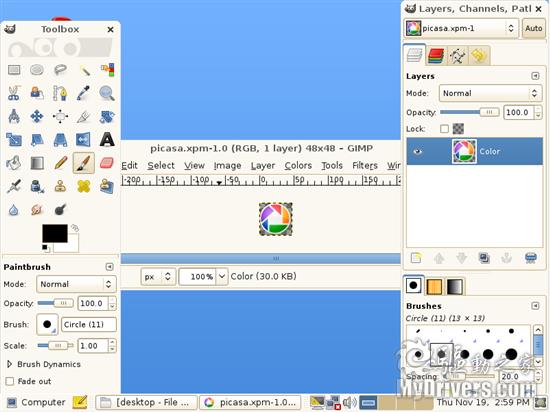Screen dimensions: 550x412
Task: Toggle the lock alpha channel icon
Action: 458,129
